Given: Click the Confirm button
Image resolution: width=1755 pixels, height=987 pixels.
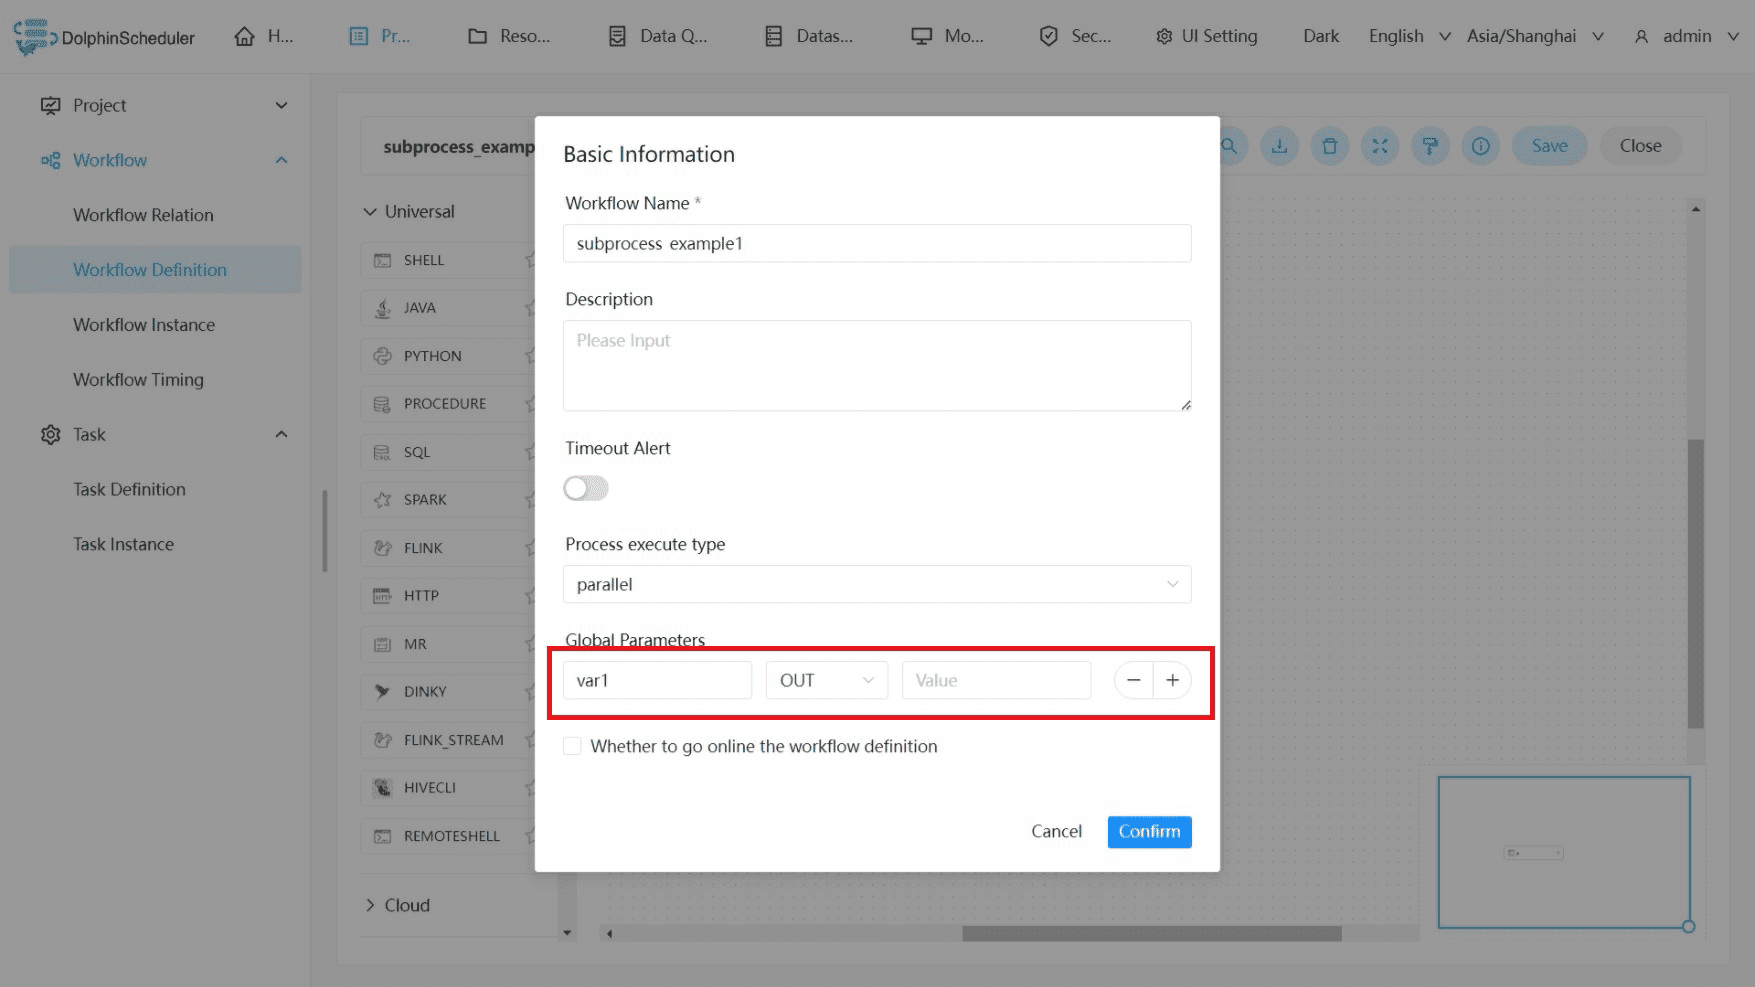Looking at the screenshot, I should pos(1149,831).
